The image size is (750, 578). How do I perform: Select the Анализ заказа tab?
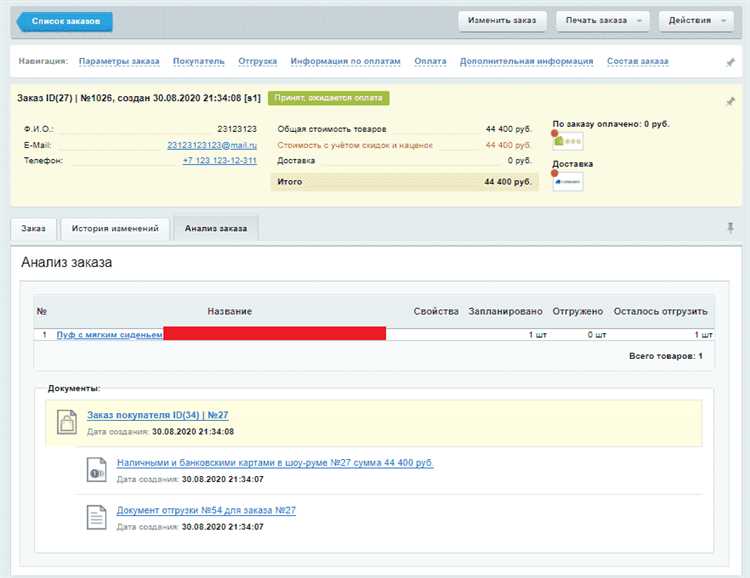216,229
